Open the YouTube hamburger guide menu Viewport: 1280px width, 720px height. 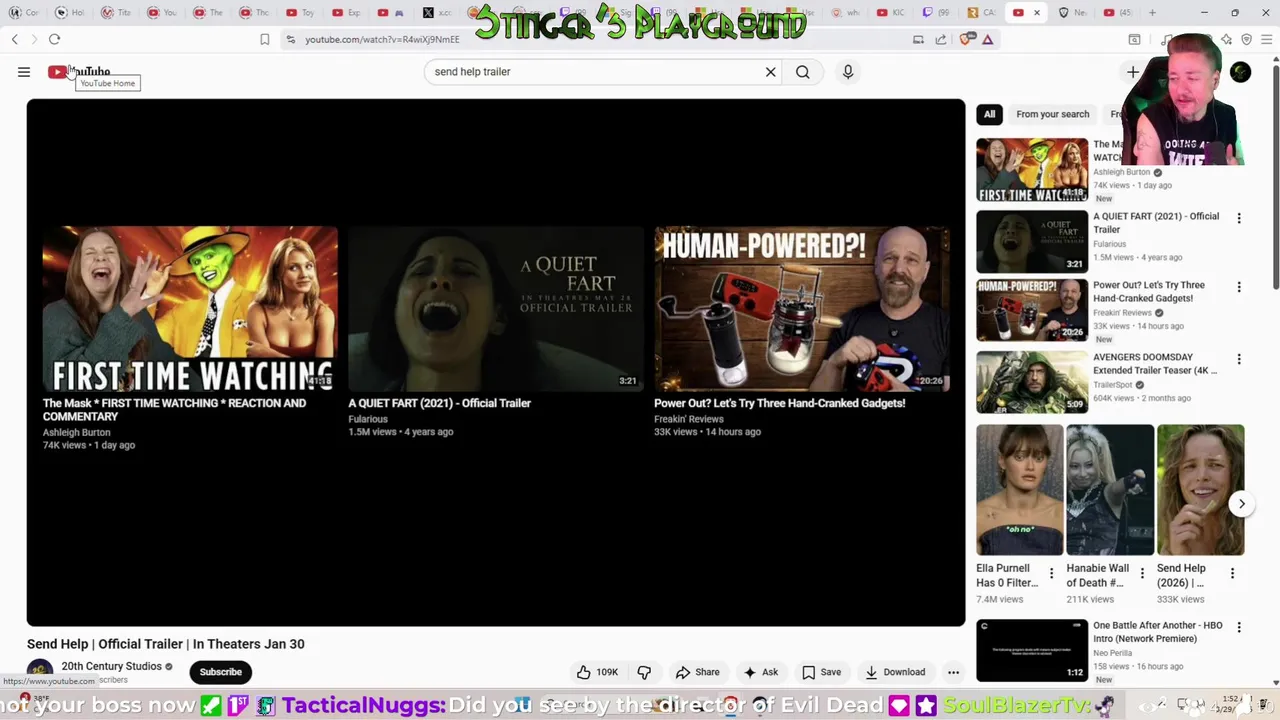tap(24, 72)
